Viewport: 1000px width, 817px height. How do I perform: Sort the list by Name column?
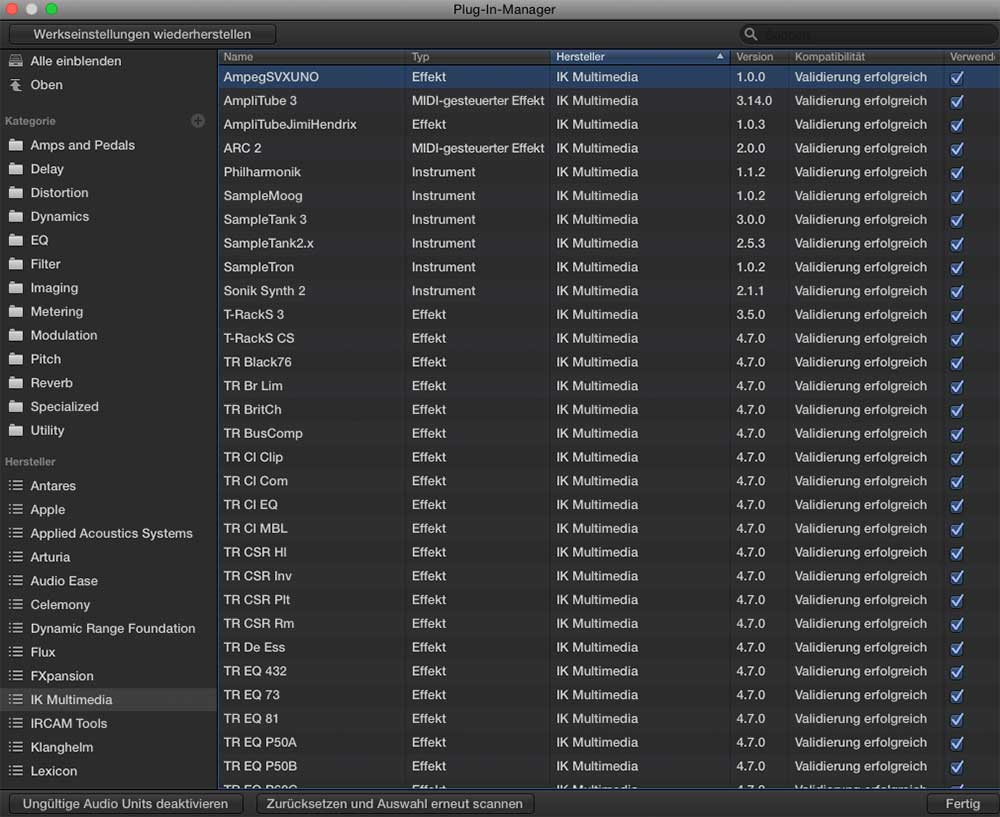point(310,57)
